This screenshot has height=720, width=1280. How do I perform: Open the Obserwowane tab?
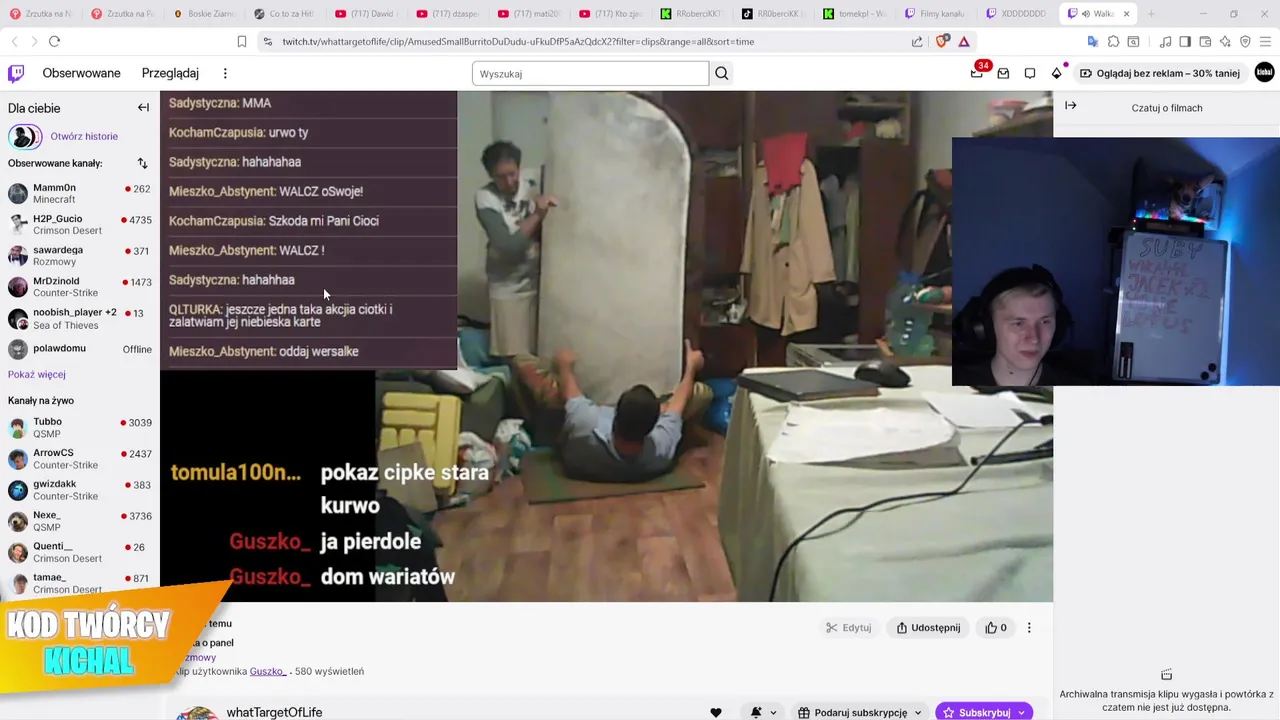pos(81,73)
